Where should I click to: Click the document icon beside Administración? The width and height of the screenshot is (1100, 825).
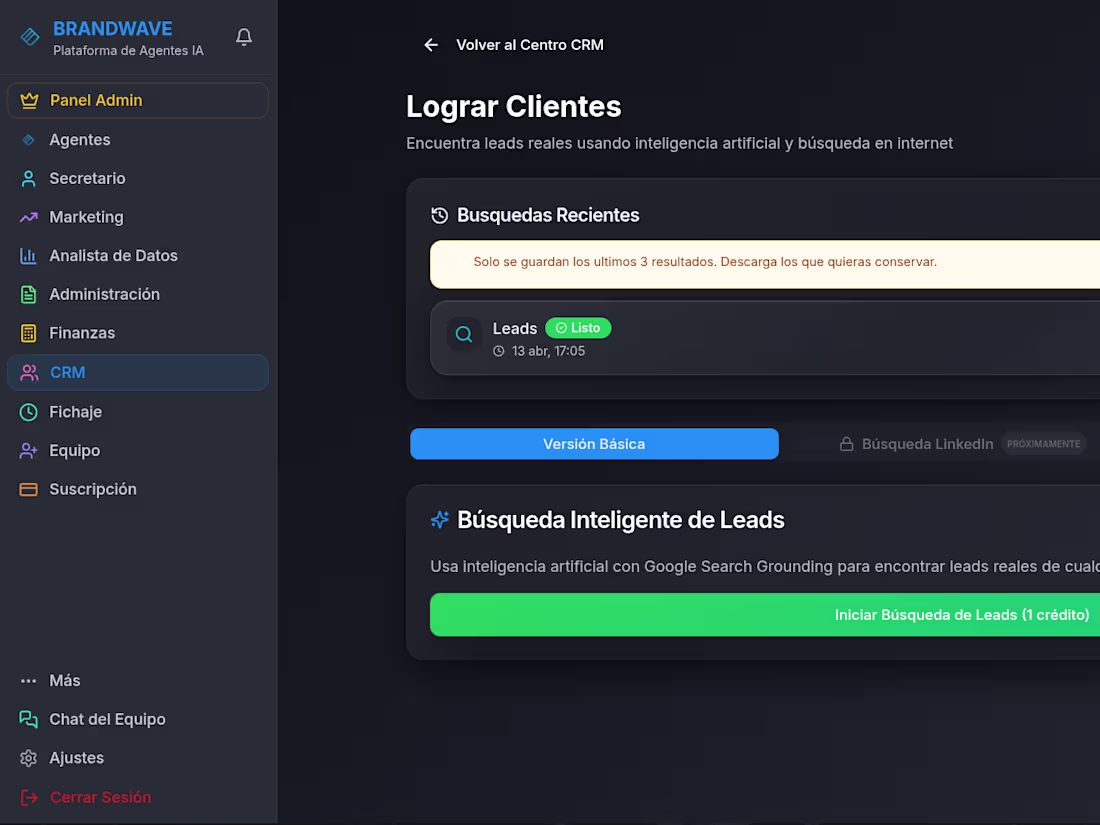click(x=29, y=295)
